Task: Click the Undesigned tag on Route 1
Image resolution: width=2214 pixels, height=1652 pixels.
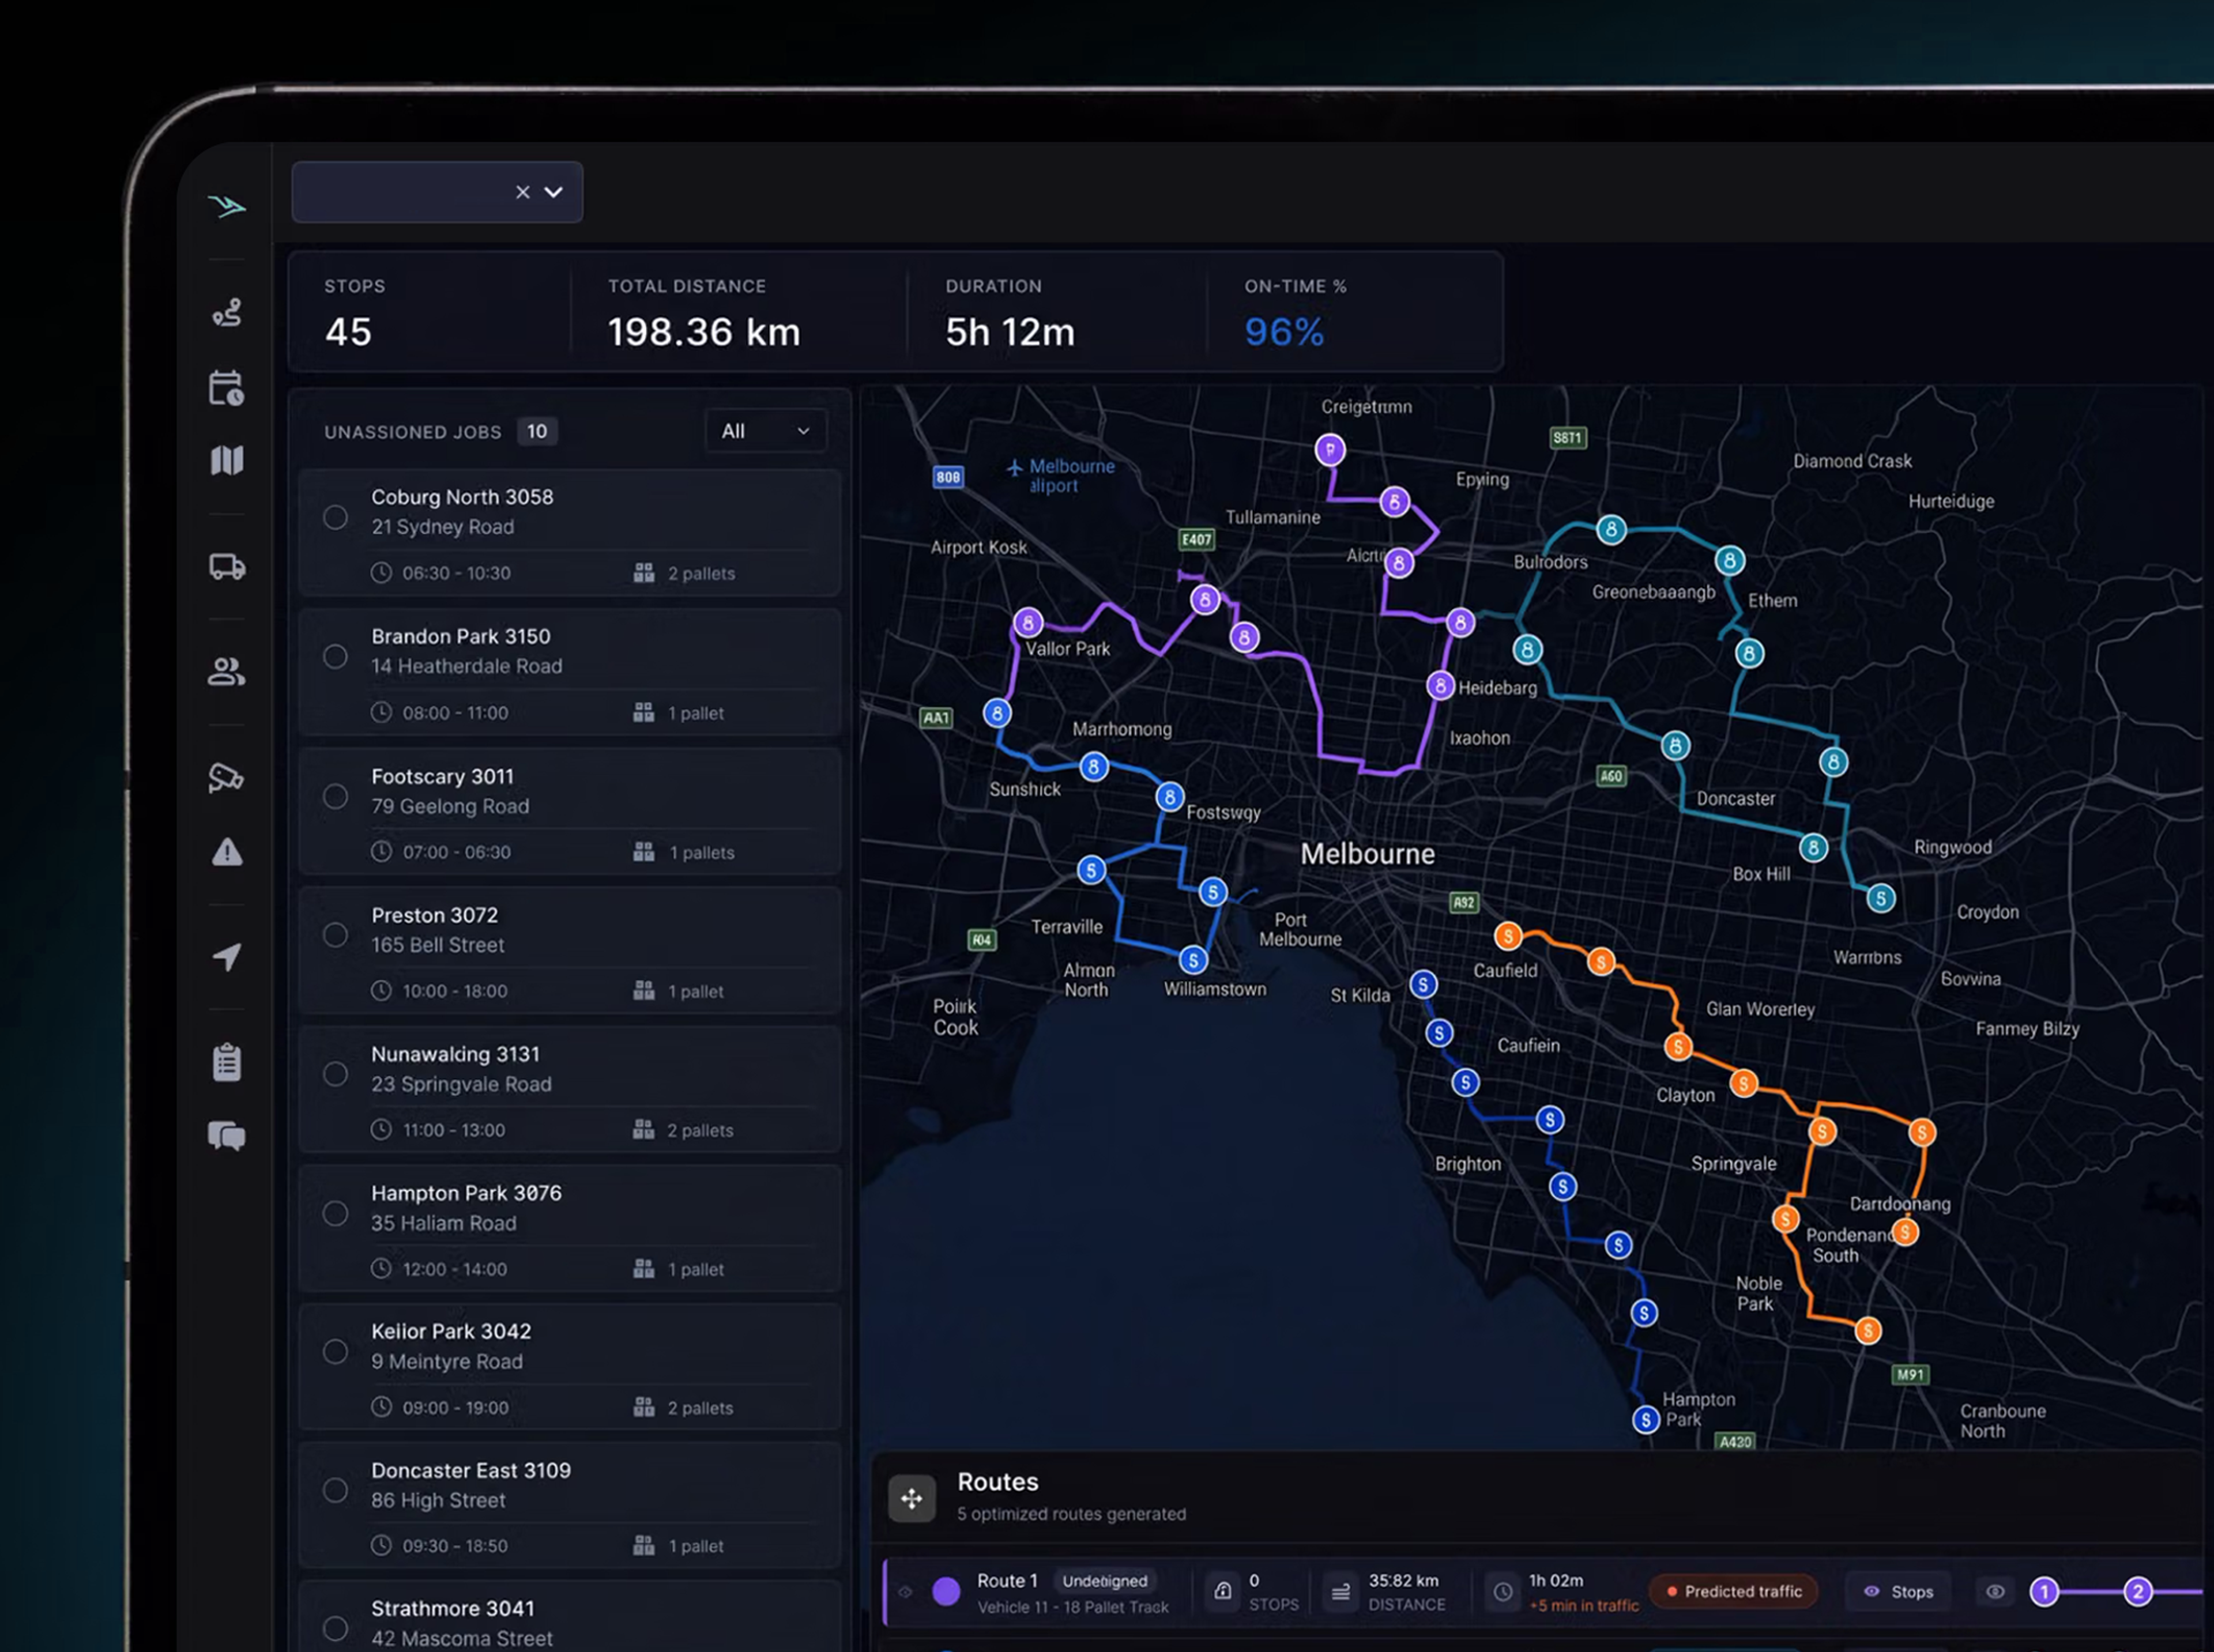Action: click(1105, 1580)
